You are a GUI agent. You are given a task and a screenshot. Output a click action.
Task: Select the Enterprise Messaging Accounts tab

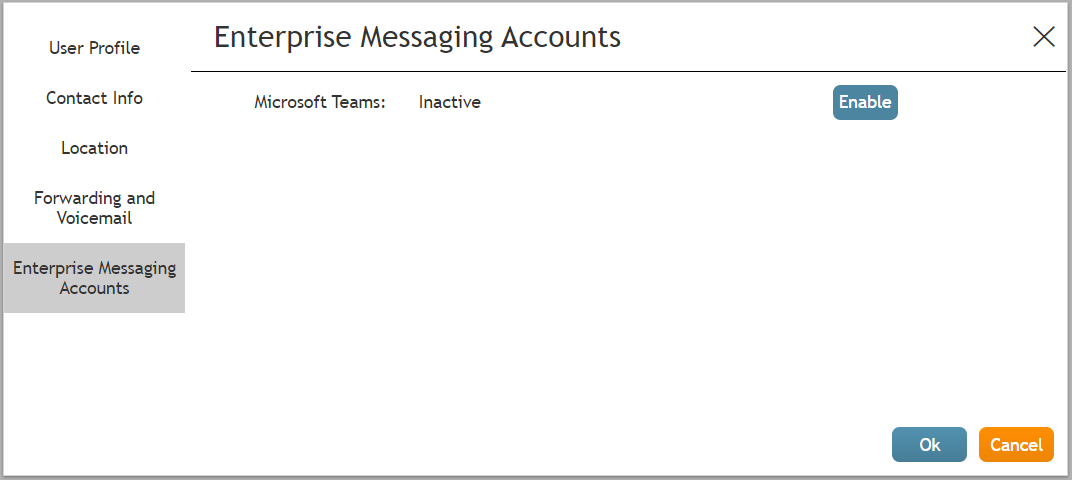pyautogui.click(x=94, y=278)
